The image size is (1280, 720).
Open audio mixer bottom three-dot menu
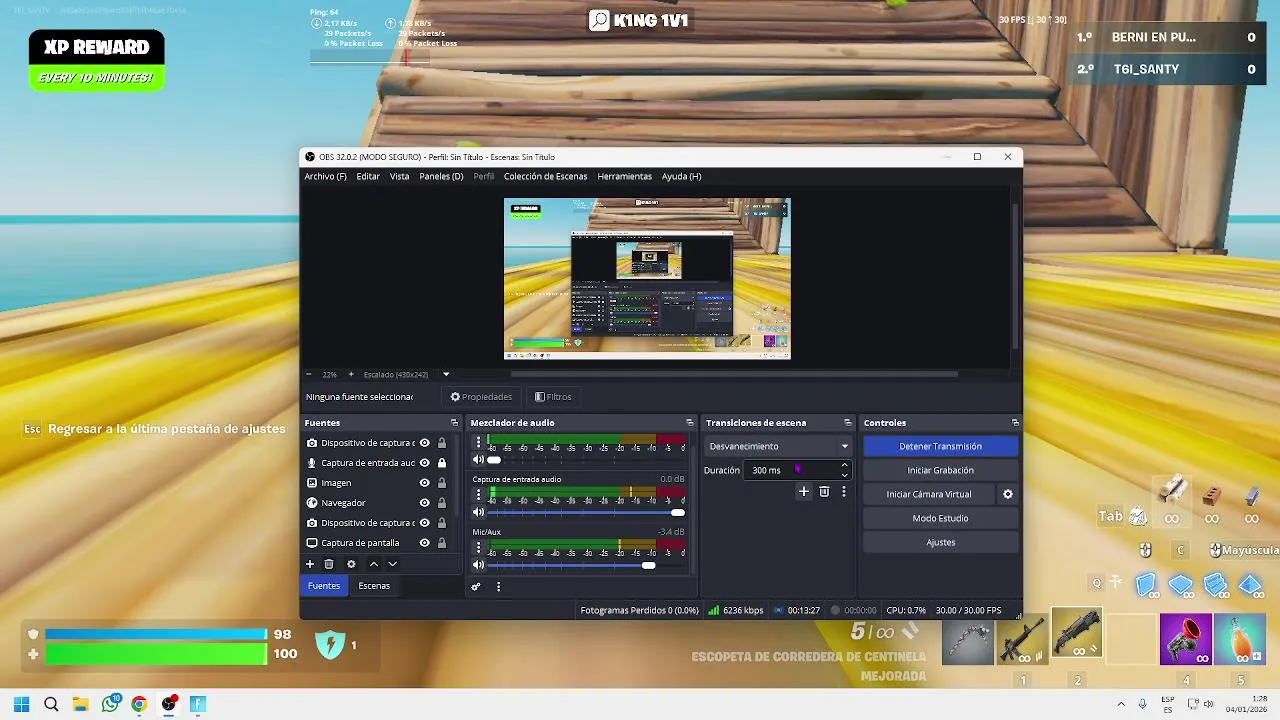point(498,587)
